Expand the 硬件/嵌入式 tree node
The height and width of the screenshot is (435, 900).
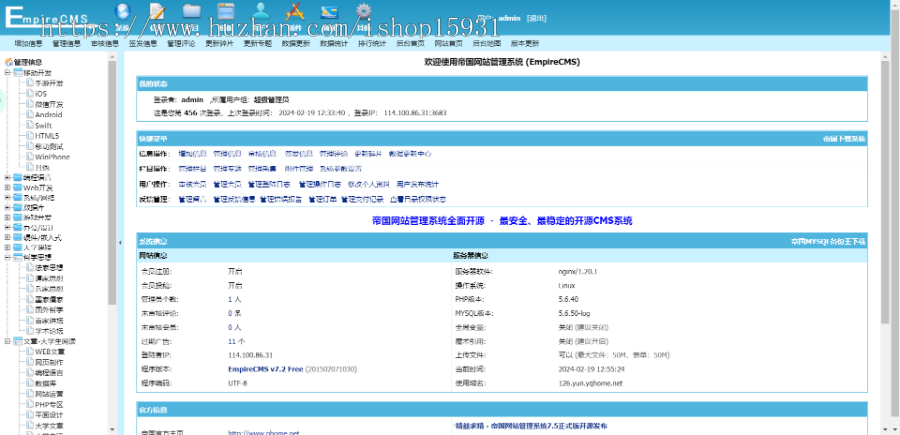click(7, 237)
